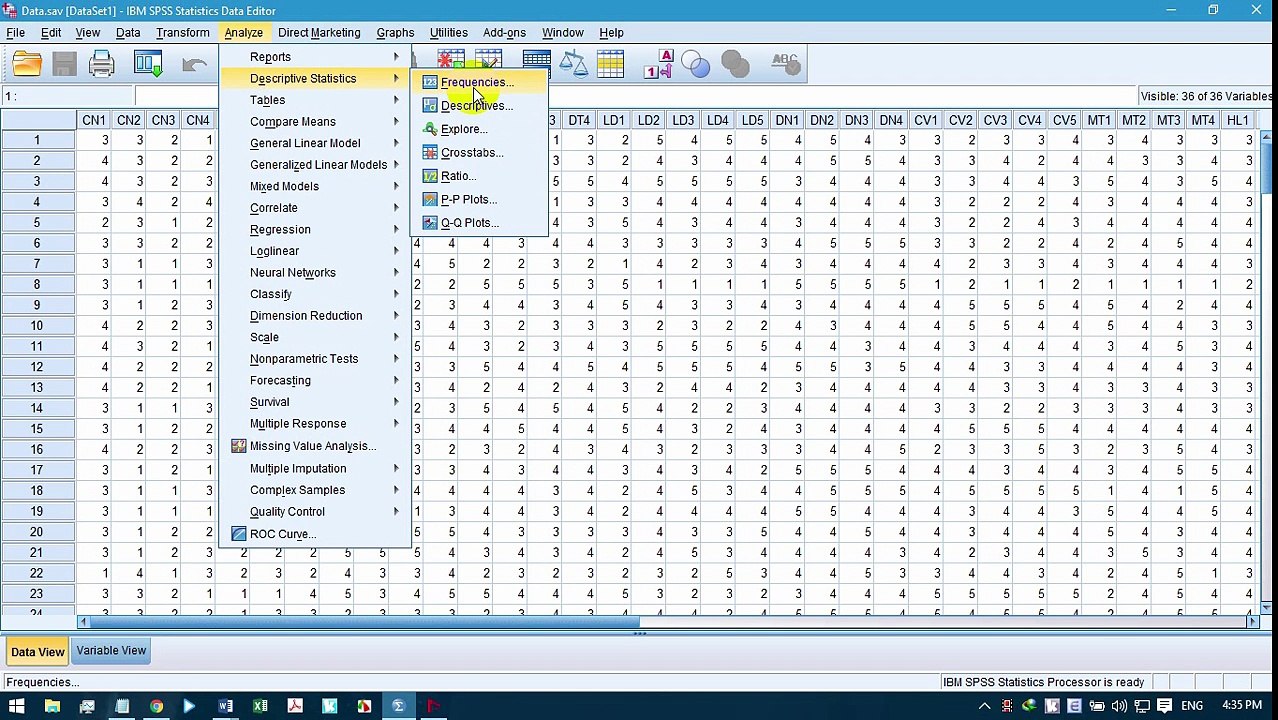Select the CV3 column header
The image size is (1278, 720).
coord(994,120)
